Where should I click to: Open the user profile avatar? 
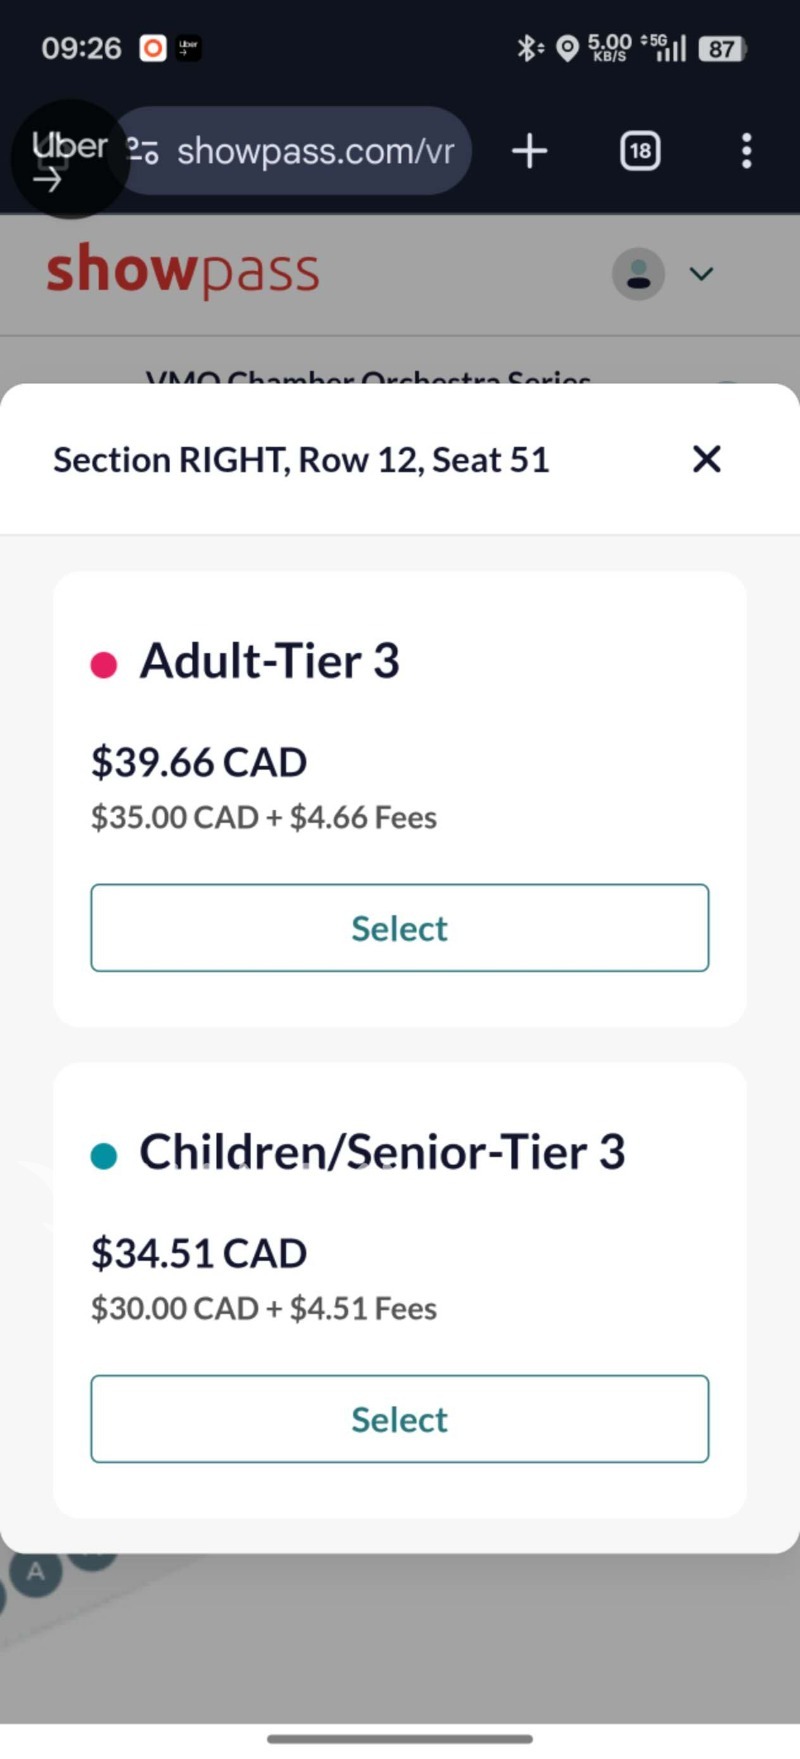point(638,273)
